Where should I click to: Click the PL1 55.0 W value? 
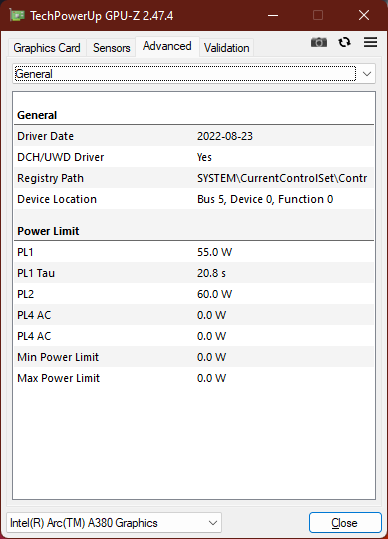(x=214, y=252)
